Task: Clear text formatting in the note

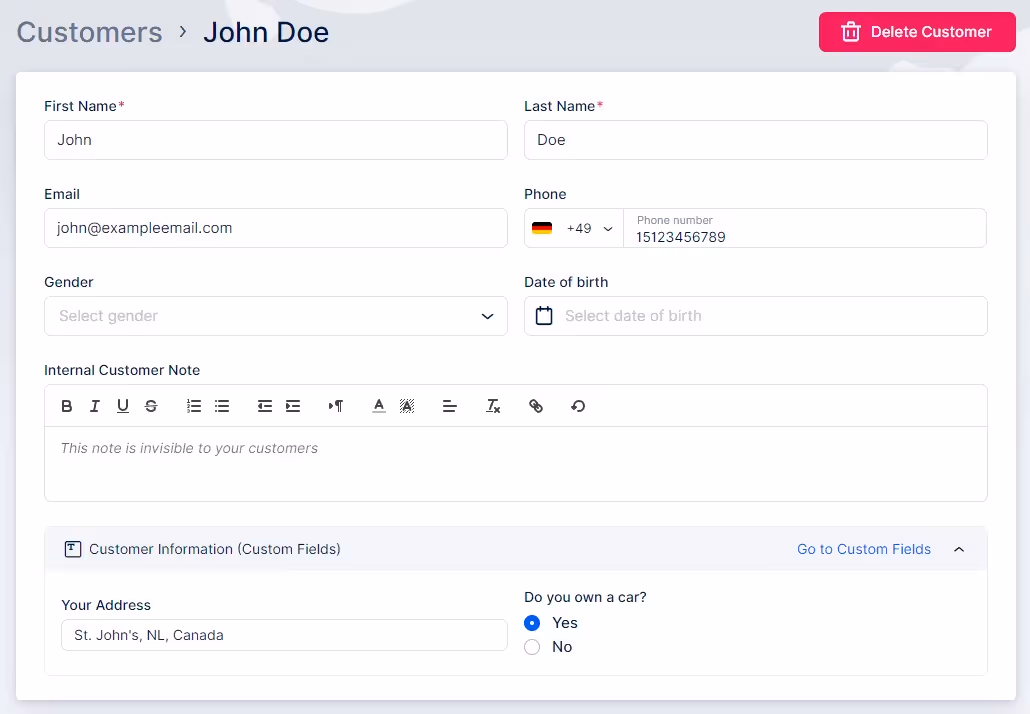Action: pyautogui.click(x=493, y=406)
